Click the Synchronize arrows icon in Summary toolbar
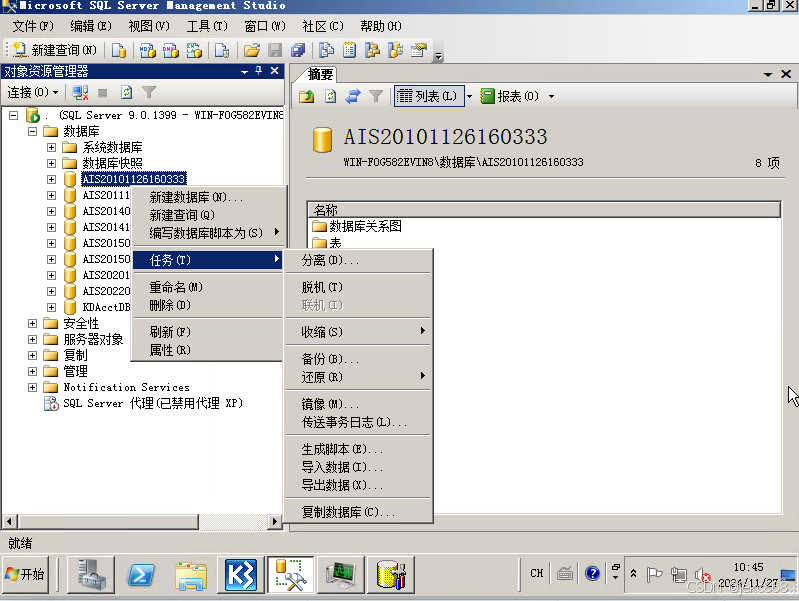799x601 pixels. (353, 96)
